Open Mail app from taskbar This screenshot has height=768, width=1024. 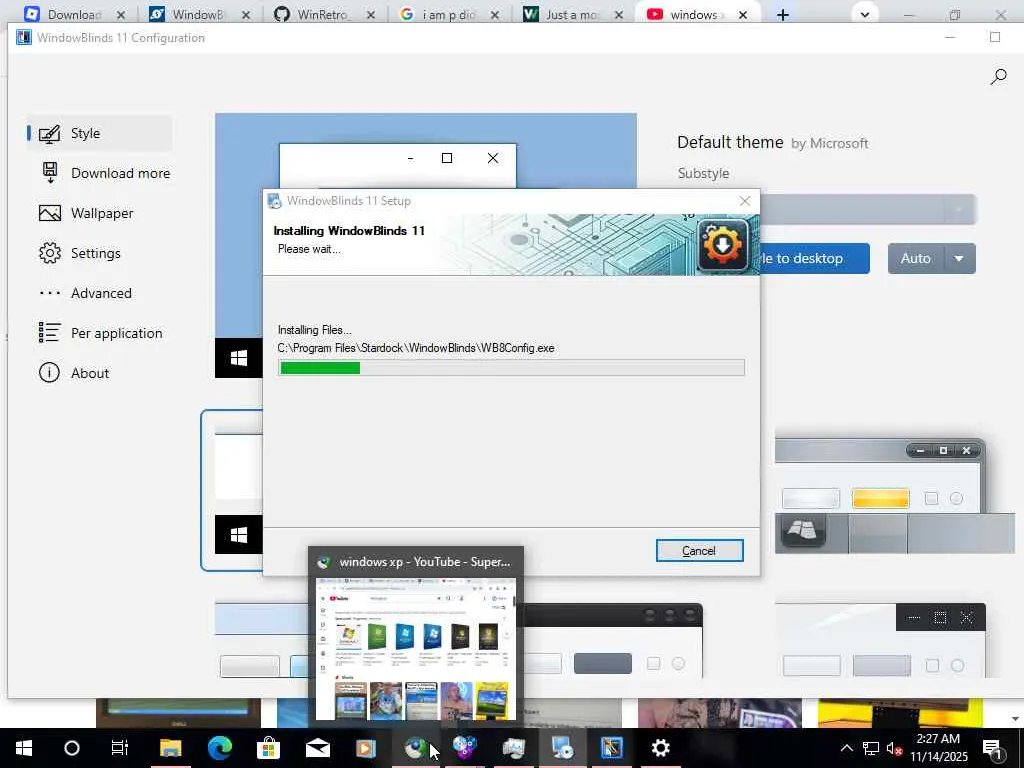pyautogui.click(x=317, y=748)
